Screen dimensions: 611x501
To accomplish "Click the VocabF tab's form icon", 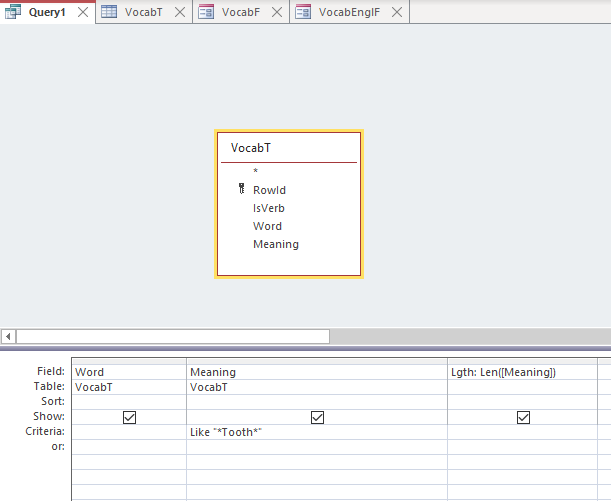I will click(206, 12).
